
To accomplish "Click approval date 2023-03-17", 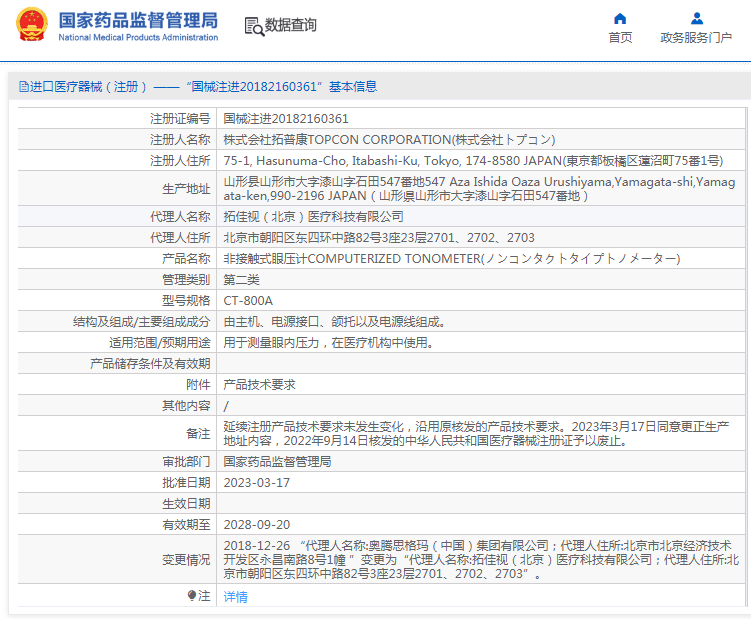I will pos(257,483).
